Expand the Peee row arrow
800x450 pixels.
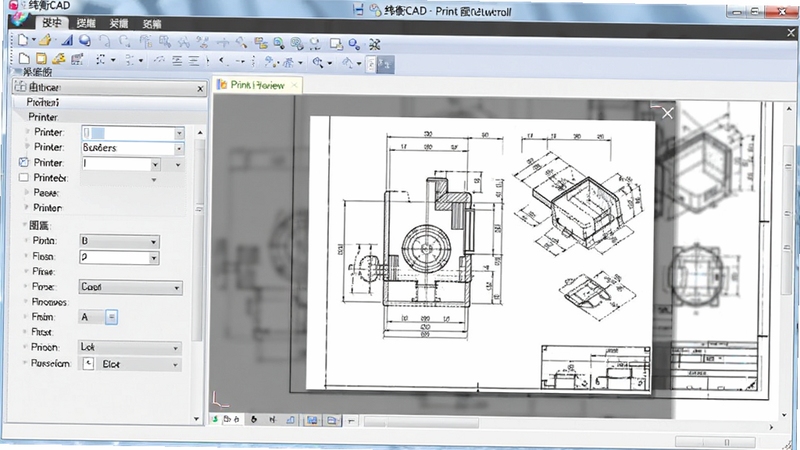[x=27, y=192]
